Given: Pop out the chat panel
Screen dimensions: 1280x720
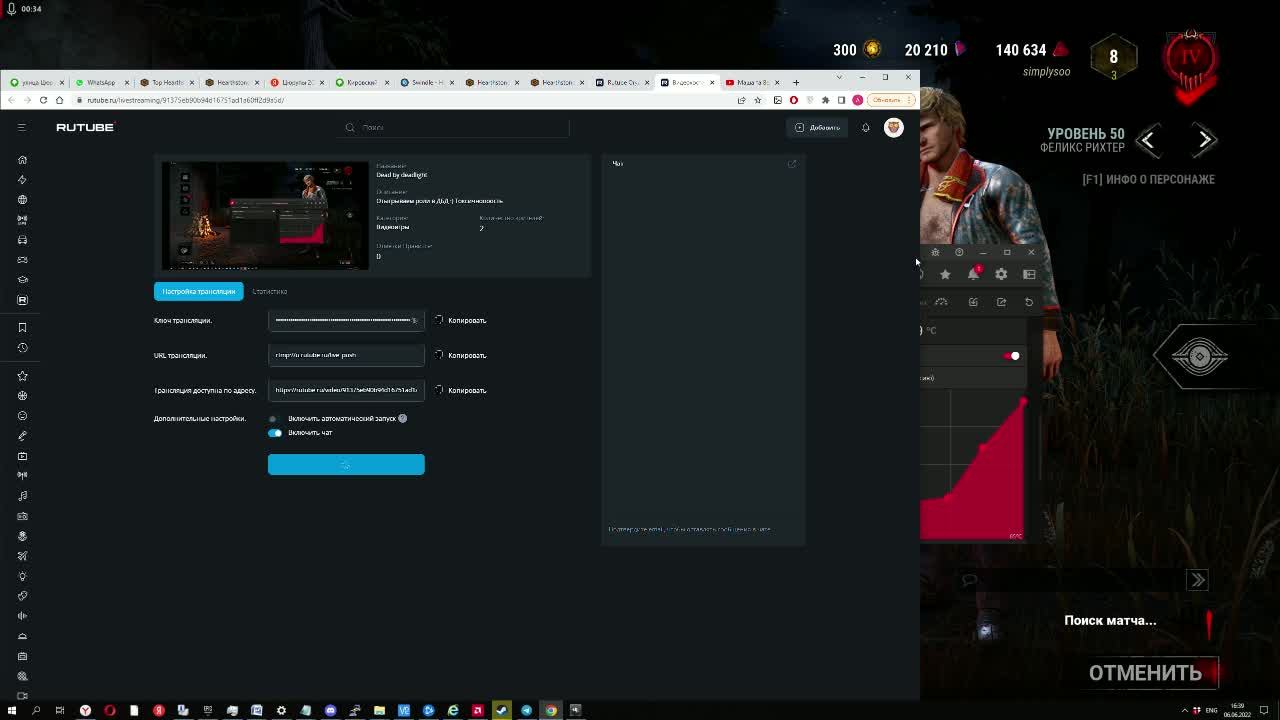Looking at the screenshot, I should point(792,164).
